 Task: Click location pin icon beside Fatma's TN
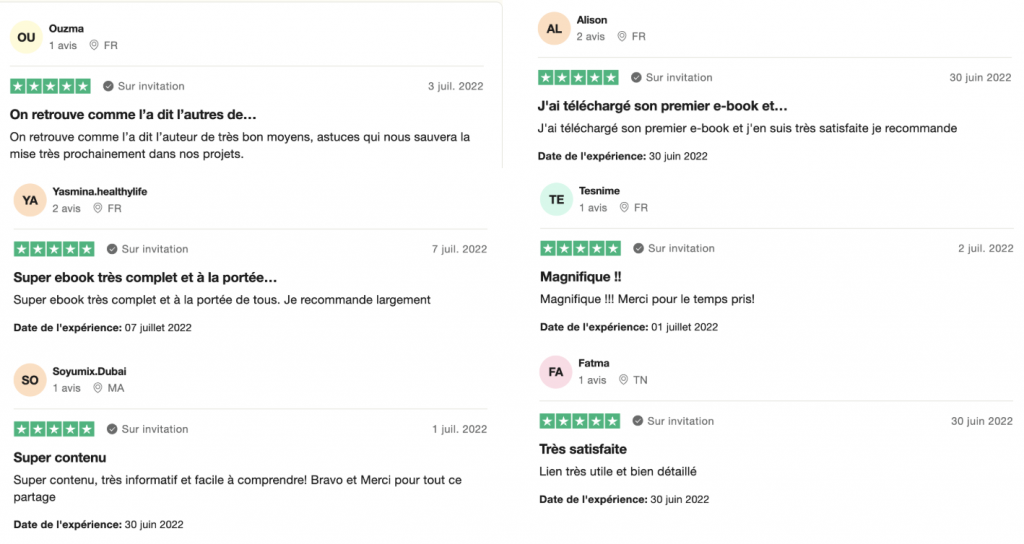pyautogui.click(x=623, y=380)
